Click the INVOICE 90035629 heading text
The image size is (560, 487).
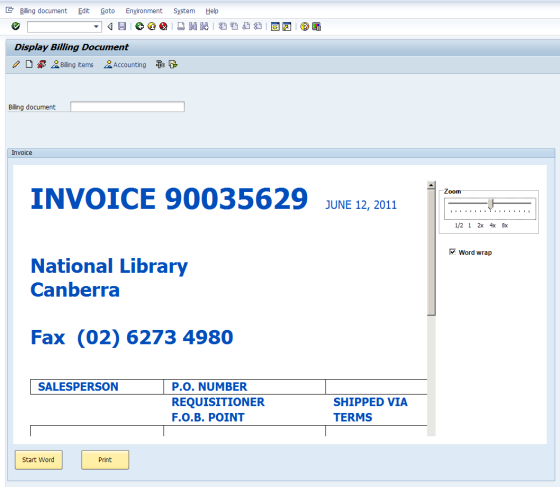(169, 199)
